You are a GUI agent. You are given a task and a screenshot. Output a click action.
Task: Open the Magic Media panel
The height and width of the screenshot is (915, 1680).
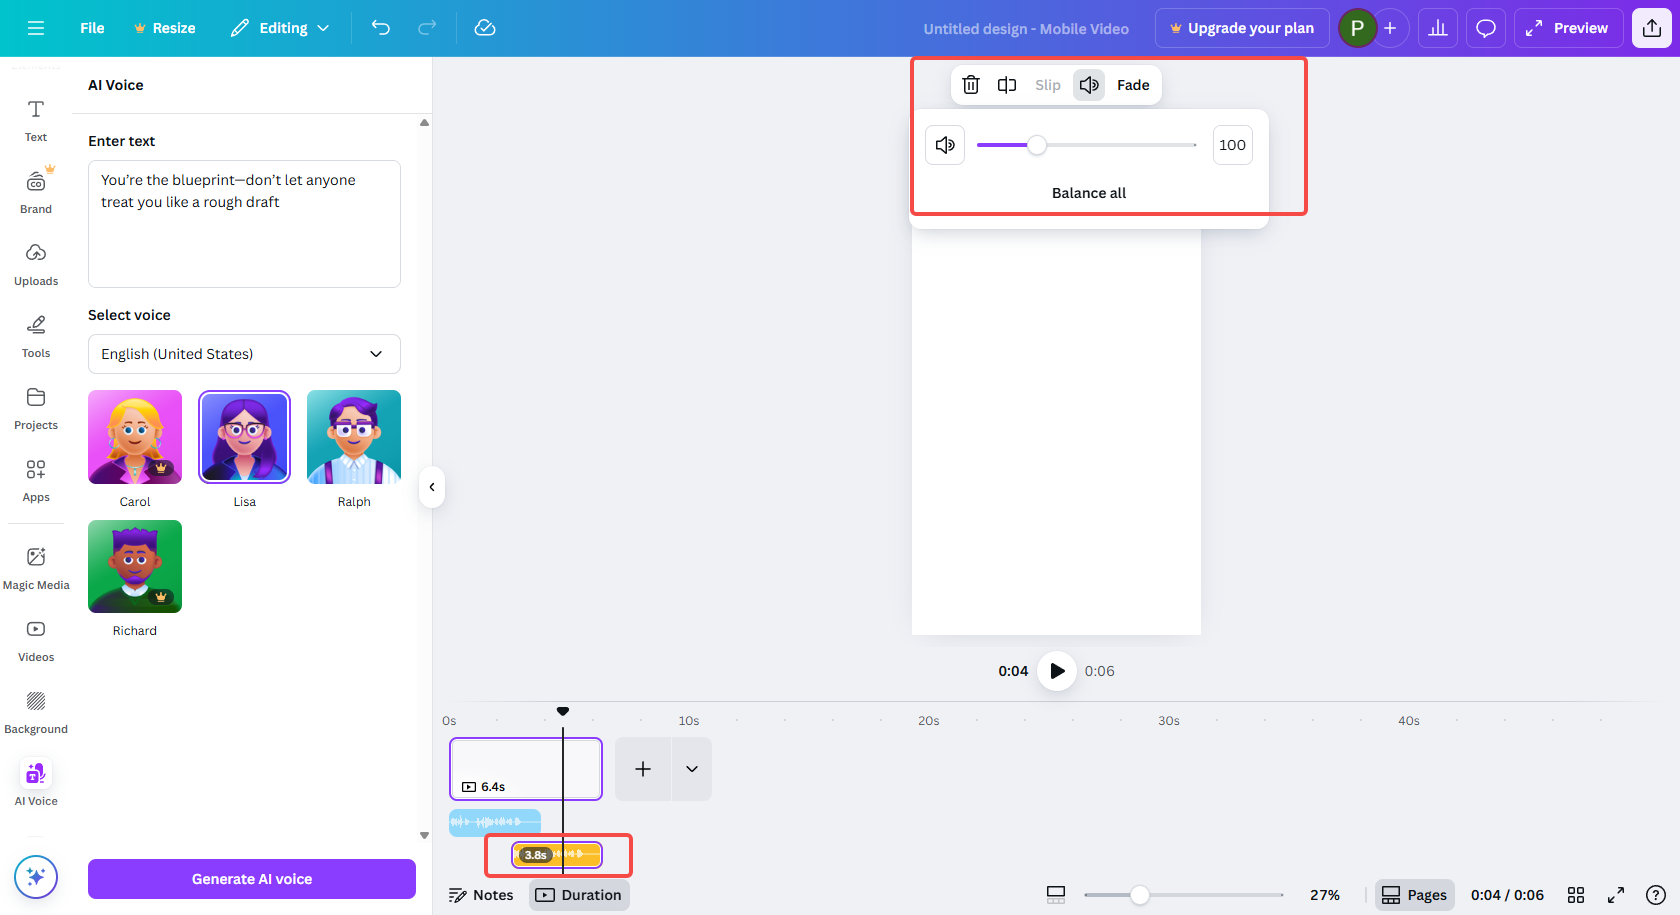35,567
